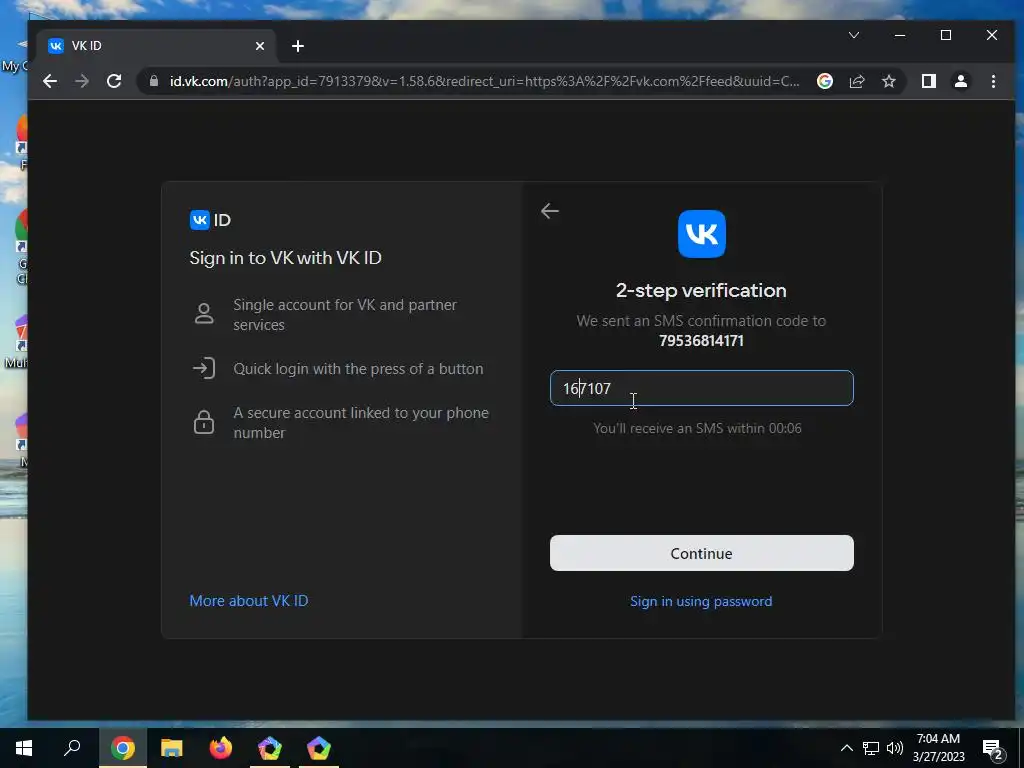Click the browser forward navigation arrow
This screenshot has width=1024, height=768.
coord(82,81)
